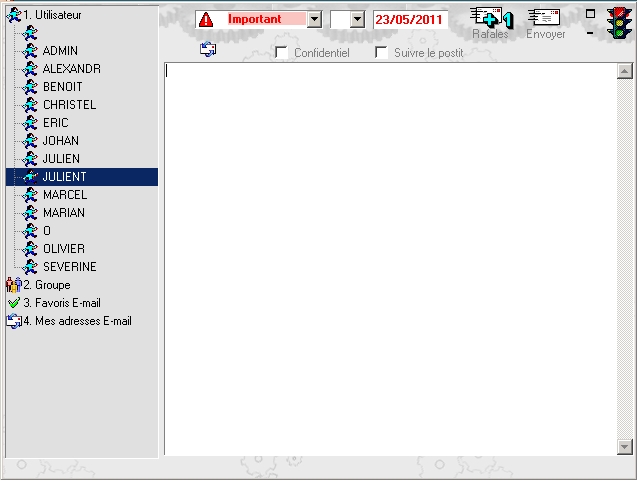Open the small empty combo box dropdown
Screen dimensions: 637x480
[x=358, y=19]
